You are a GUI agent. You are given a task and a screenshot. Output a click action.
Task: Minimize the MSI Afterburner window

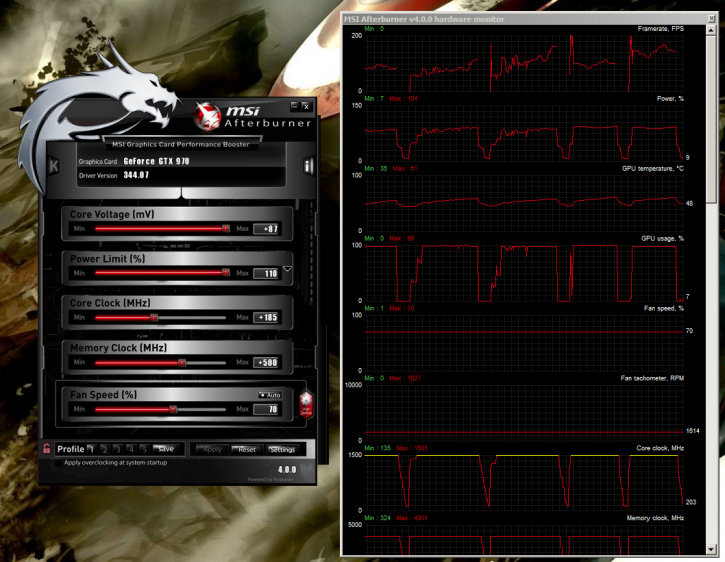click(x=295, y=106)
